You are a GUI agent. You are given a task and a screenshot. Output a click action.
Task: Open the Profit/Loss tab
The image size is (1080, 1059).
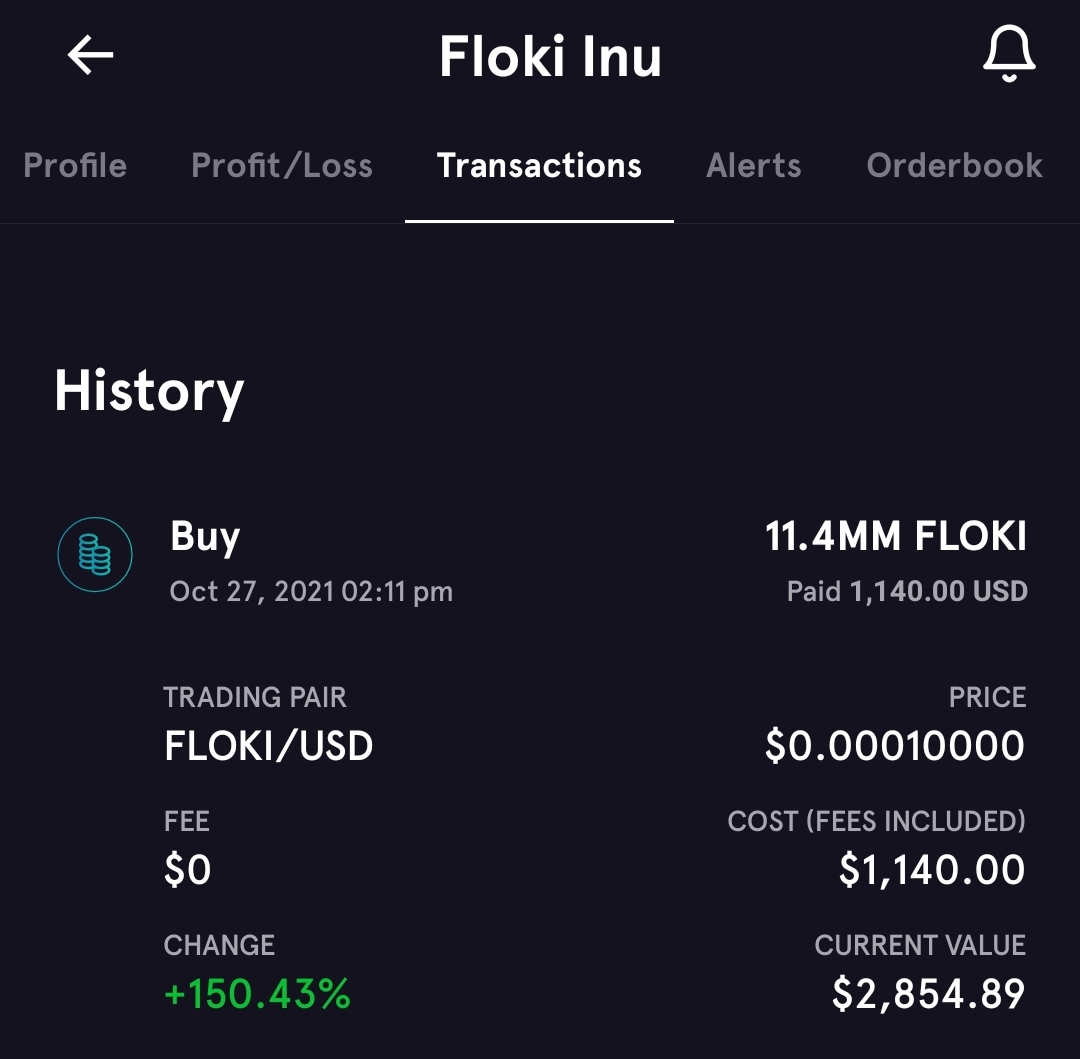282,166
